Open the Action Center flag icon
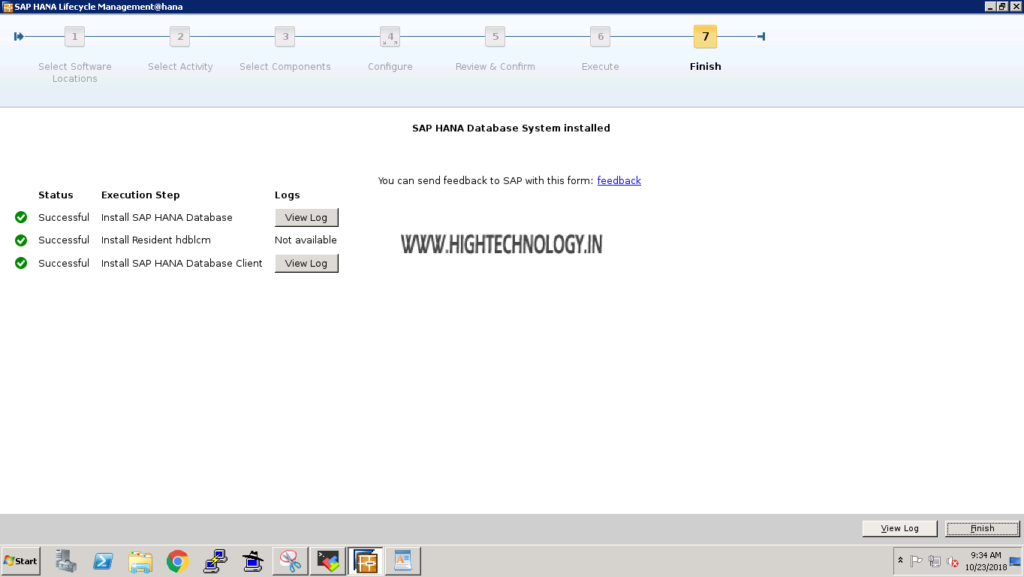1024x577 pixels. [x=916, y=561]
